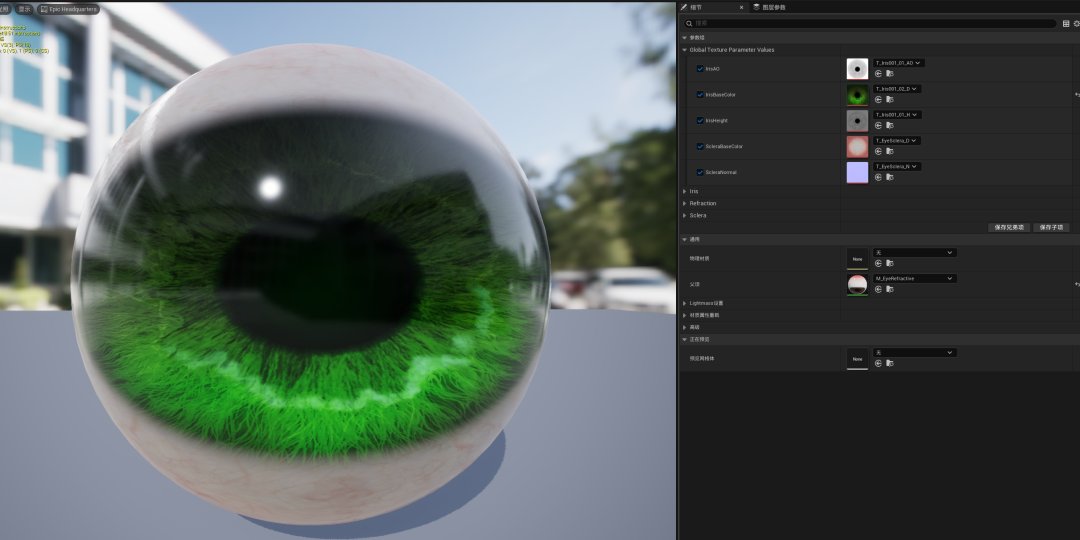Expand the Refraction parameter group
The width and height of the screenshot is (1080, 540).
[685, 203]
